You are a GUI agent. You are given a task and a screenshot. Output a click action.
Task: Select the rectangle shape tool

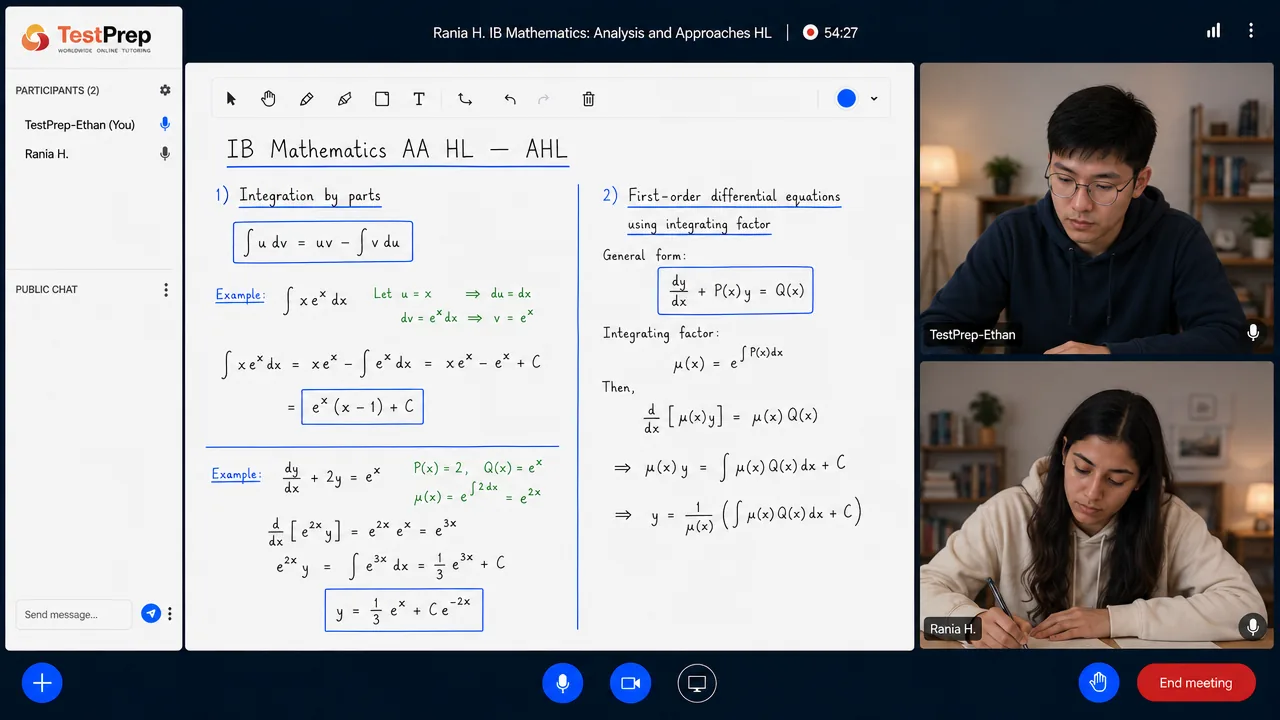point(382,99)
